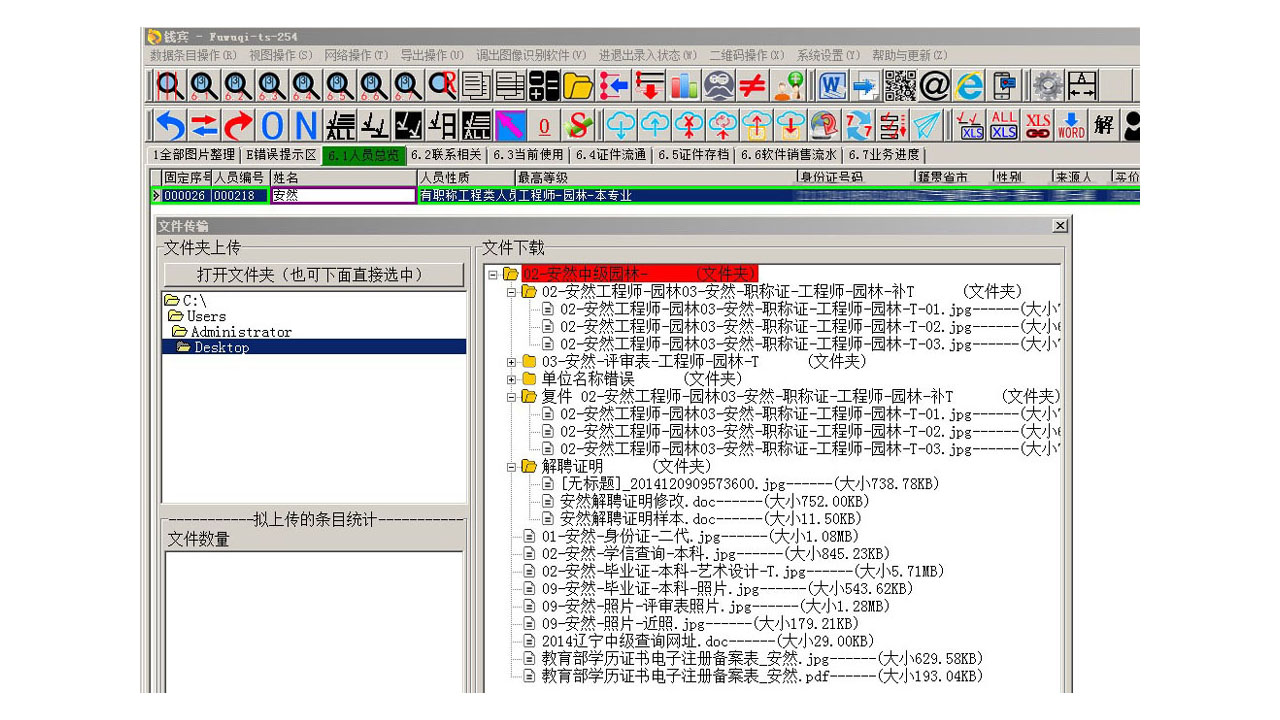Image resolution: width=1280 pixels, height=720 pixels.
Task: Click the magnifier icon labeled 6.3
Action: click(272, 86)
